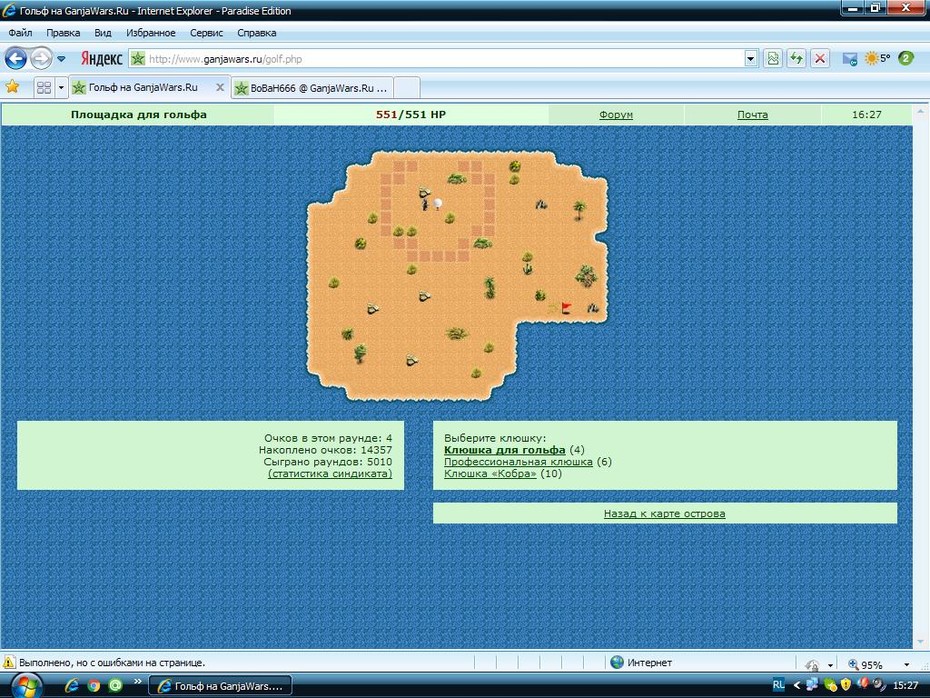Click the browser Back arrow button
The width and height of the screenshot is (930, 698).
click(x=16, y=58)
